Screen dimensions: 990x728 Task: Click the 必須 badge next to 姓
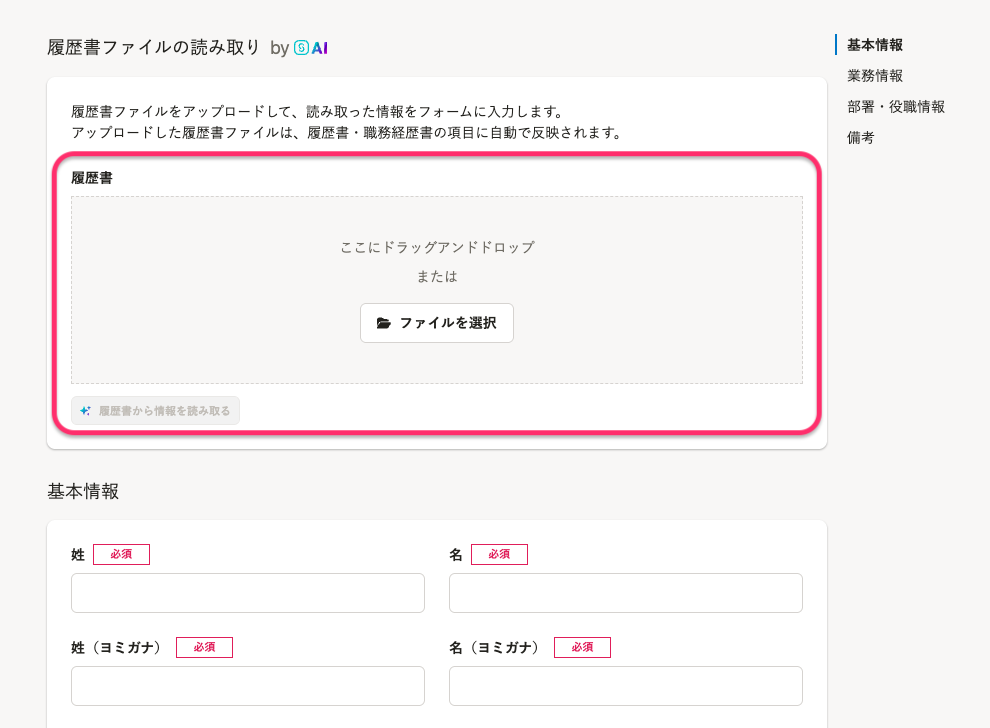point(121,554)
